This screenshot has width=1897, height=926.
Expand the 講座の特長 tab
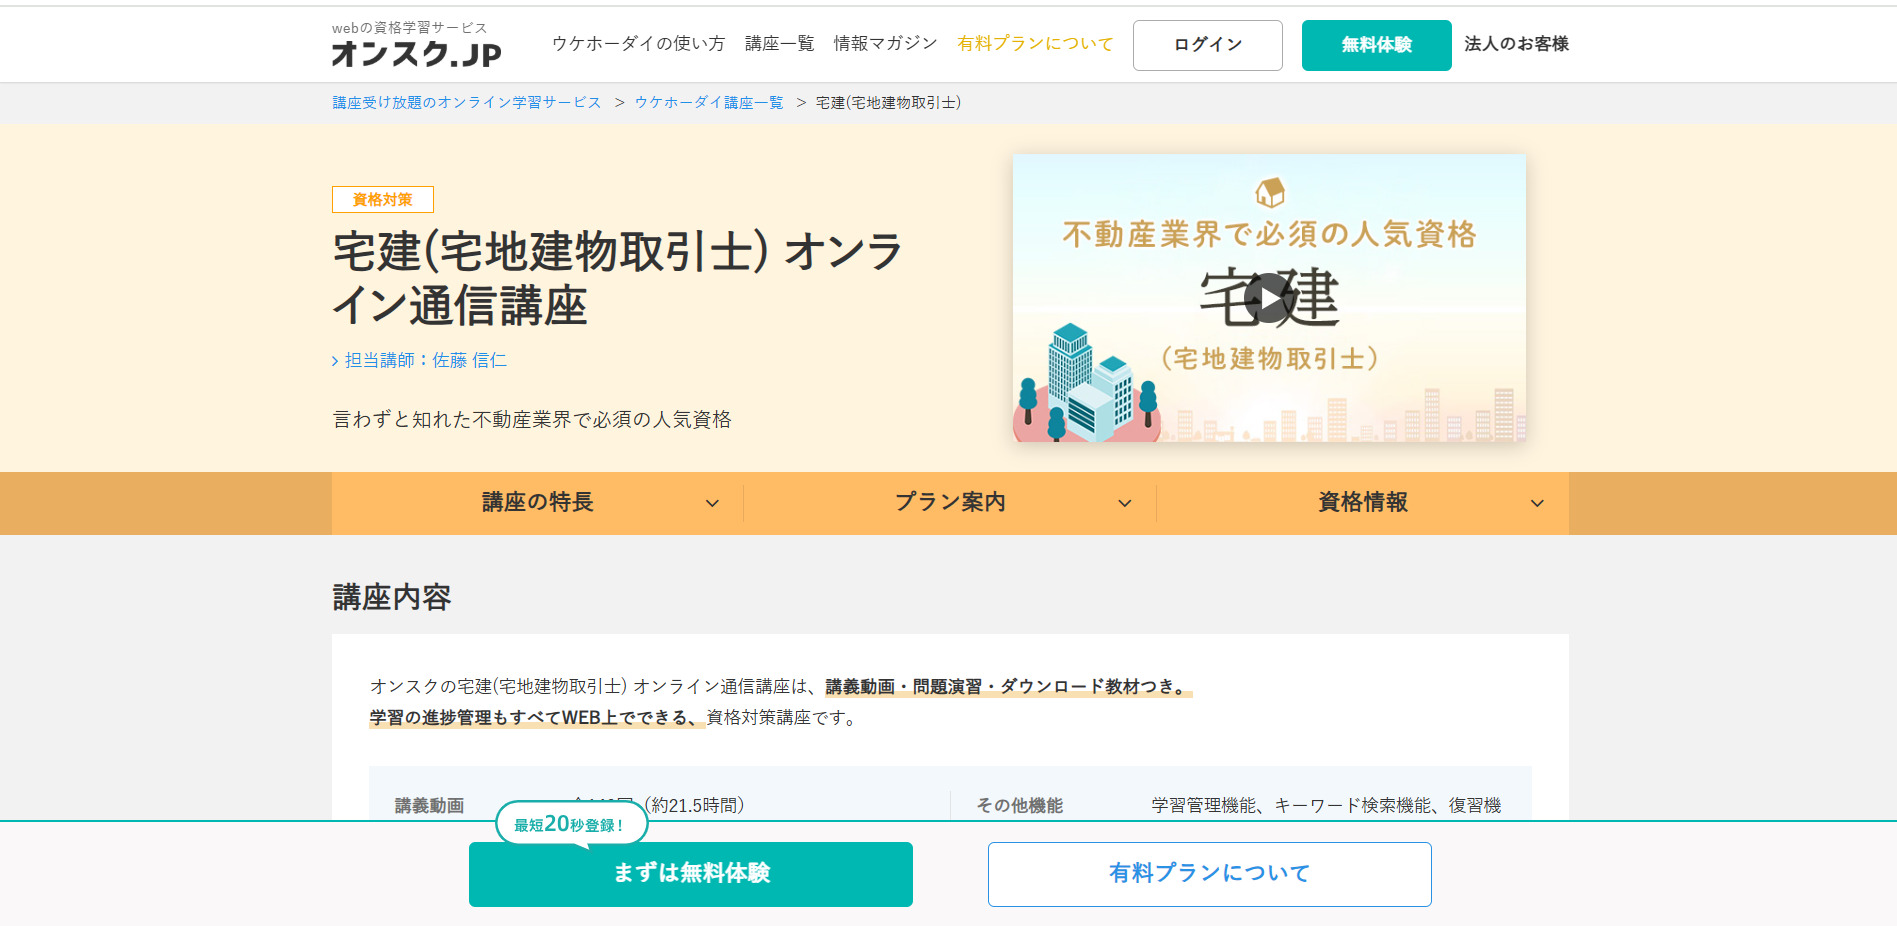(538, 503)
